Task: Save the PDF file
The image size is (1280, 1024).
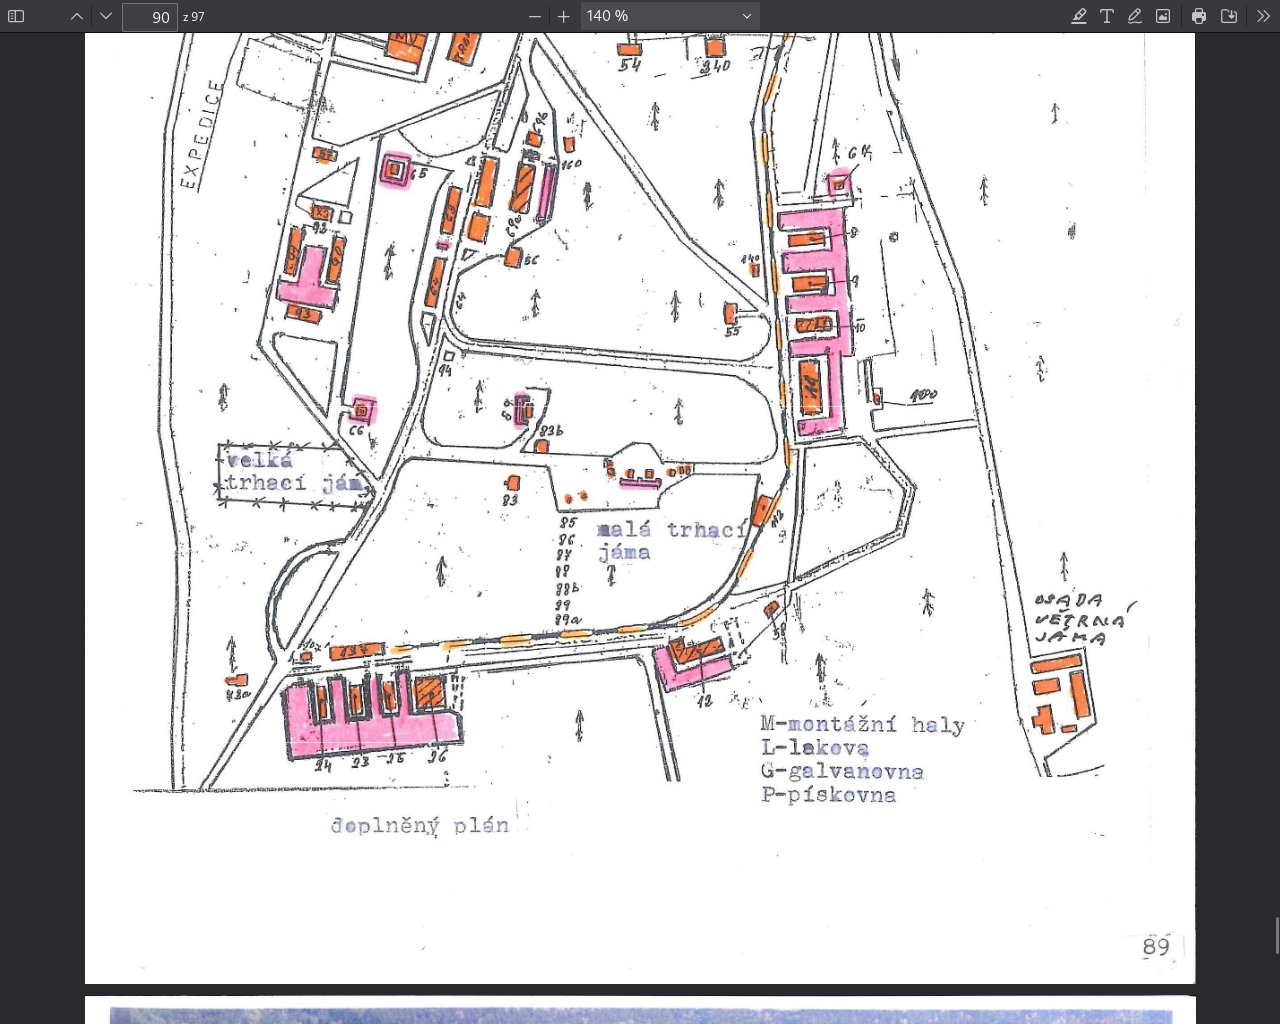Action: tap(1229, 16)
